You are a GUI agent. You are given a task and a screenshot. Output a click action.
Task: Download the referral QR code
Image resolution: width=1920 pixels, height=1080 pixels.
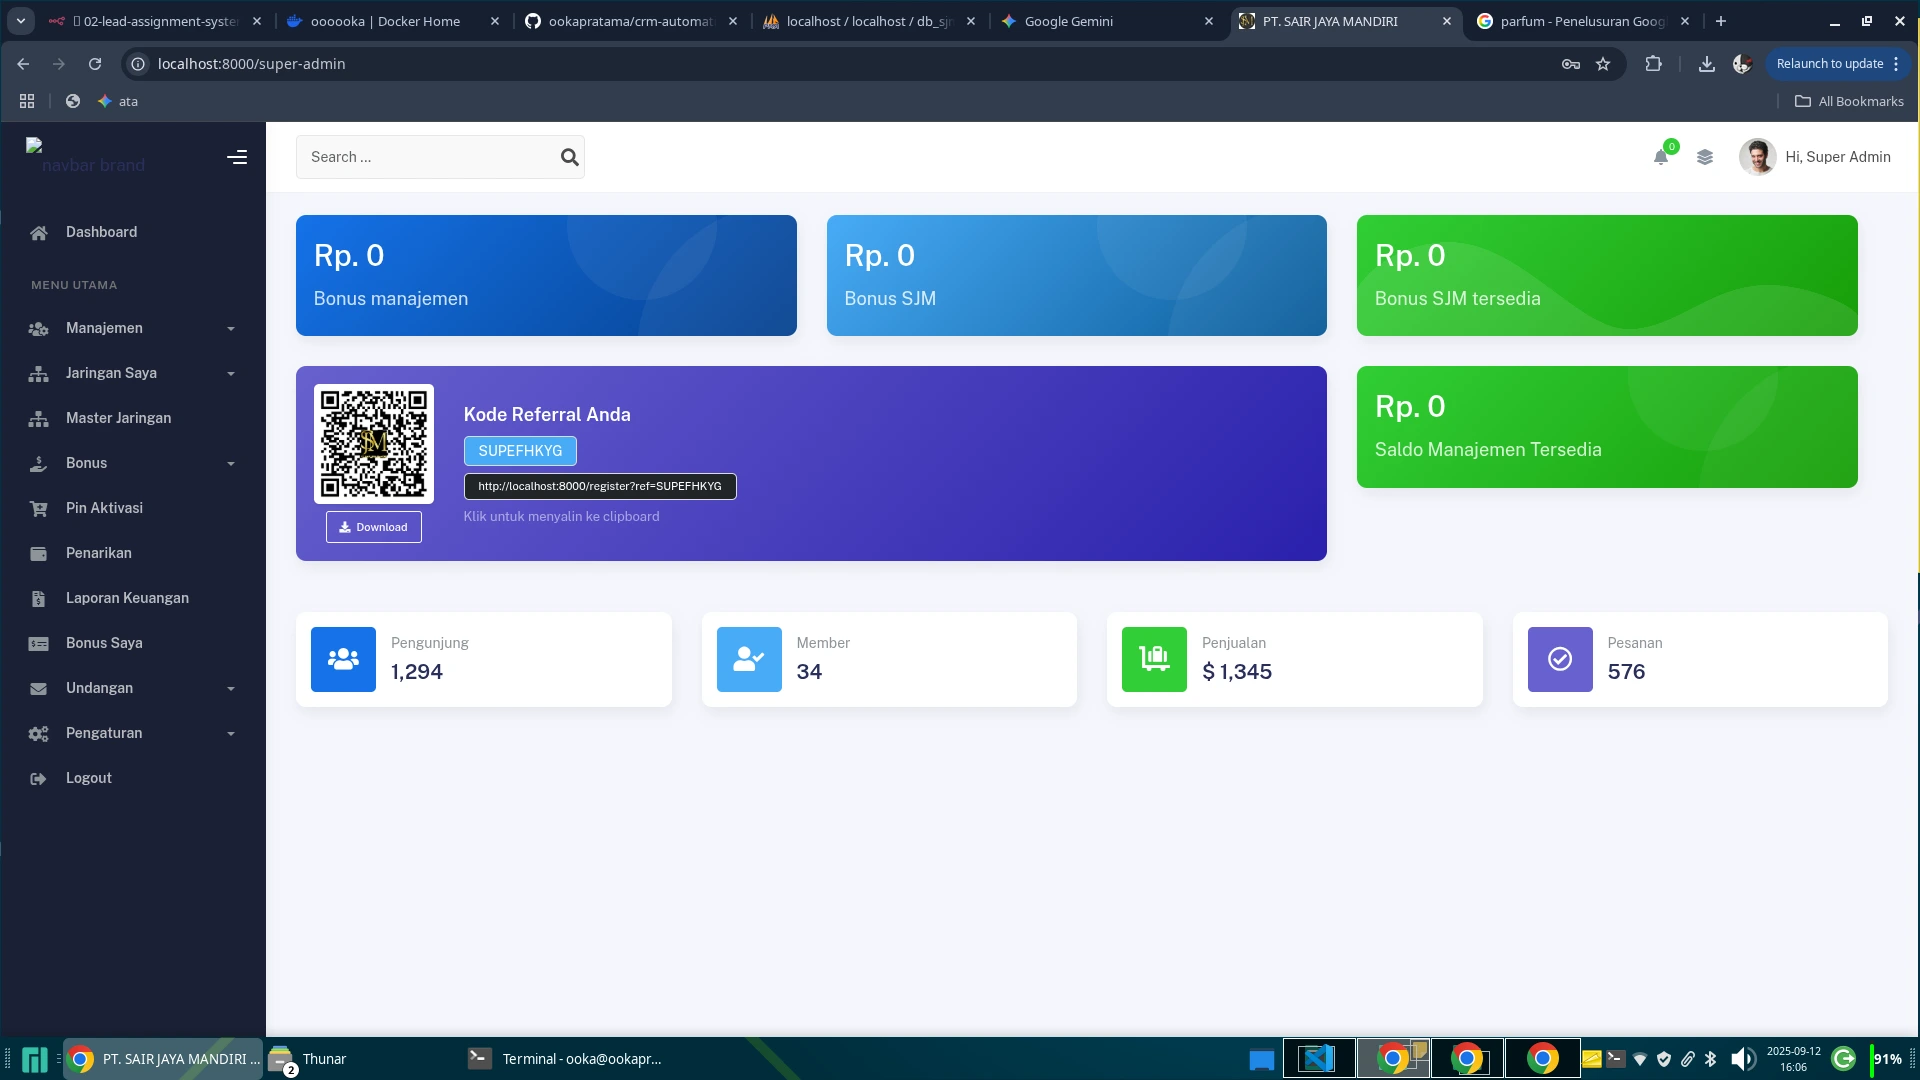tap(373, 527)
